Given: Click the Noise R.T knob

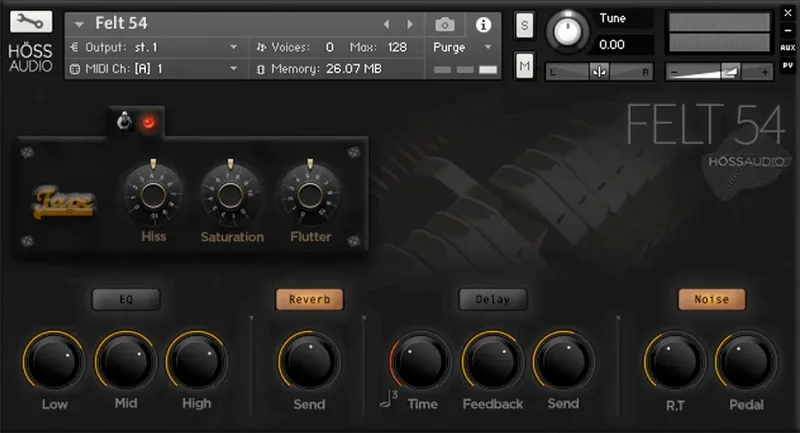Looking at the screenshot, I should [x=675, y=361].
